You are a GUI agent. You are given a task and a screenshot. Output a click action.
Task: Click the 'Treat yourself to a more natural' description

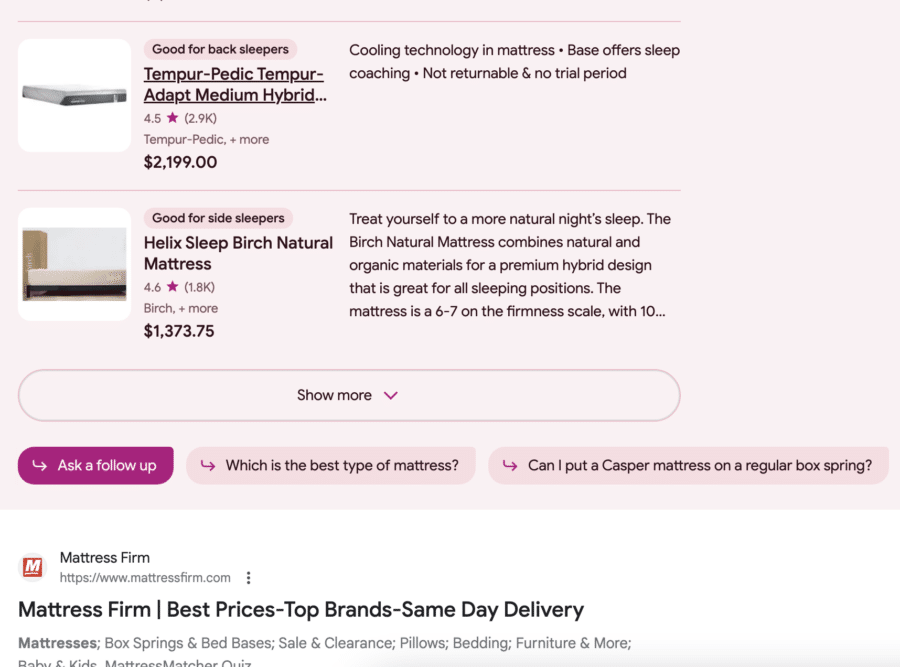click(x=510, y=265)
